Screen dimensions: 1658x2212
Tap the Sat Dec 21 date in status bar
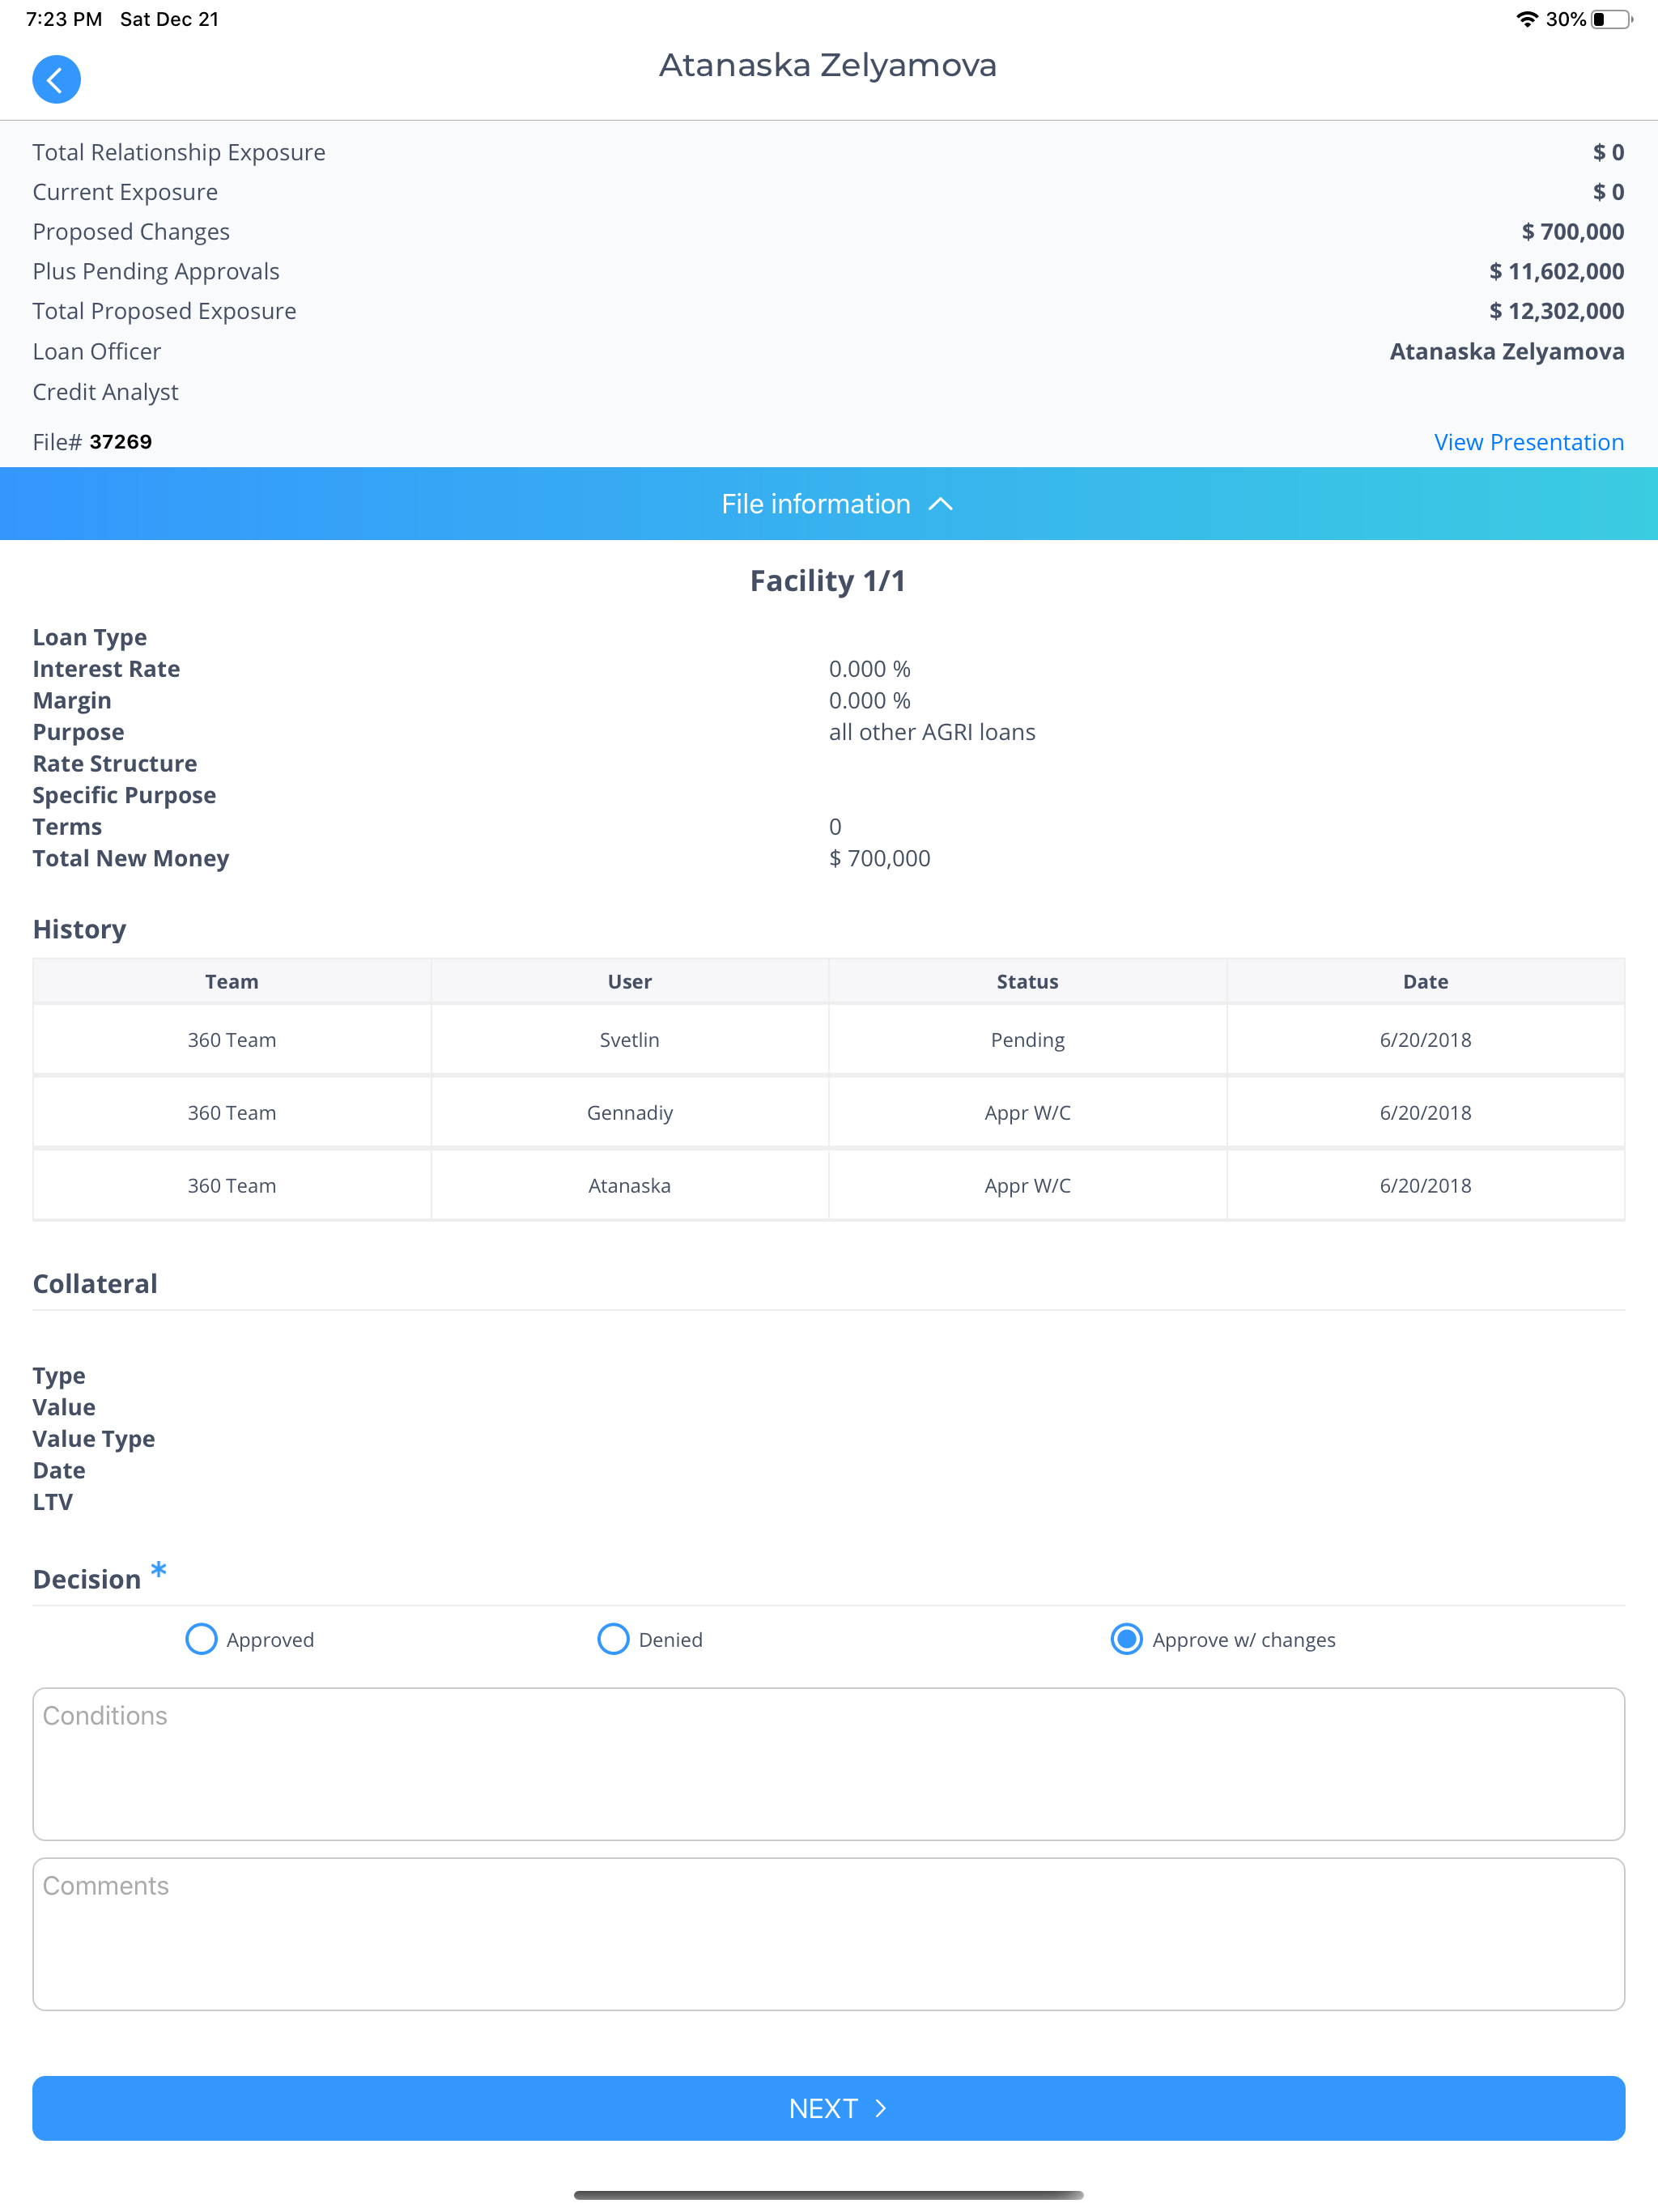pyautogui.click(x=169, y=19)
